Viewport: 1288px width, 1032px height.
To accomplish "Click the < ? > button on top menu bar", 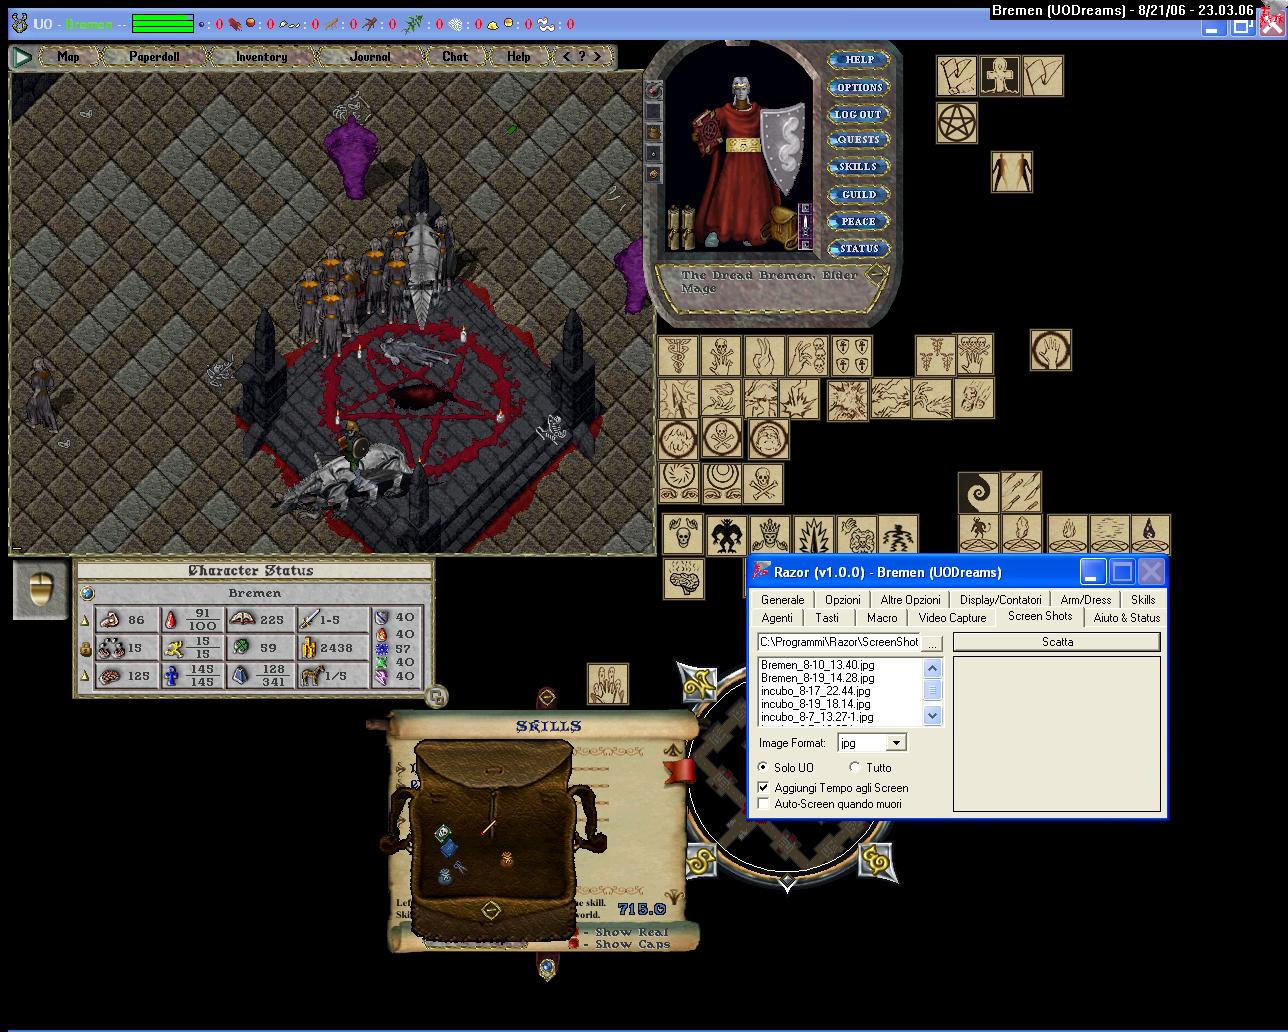I will coord(582,57).
